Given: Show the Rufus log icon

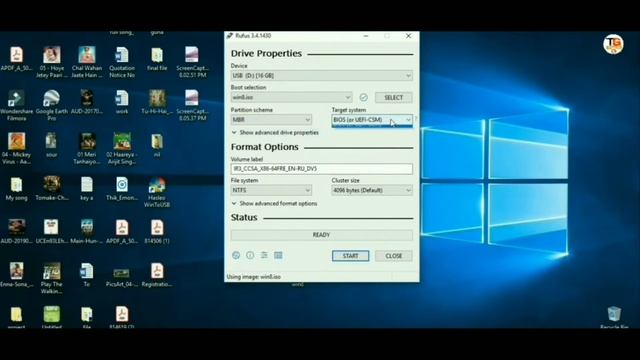Looking at the screenshot, I should click(278, 256).
